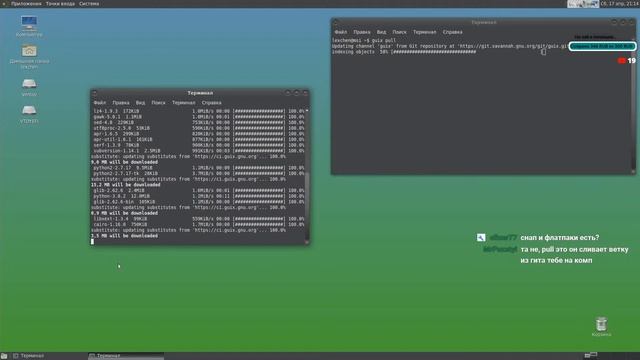Click the workspace switcher icon in bottom panel
The width and height of the screenshot is (640, 360).
pyautogui.click(x=591, y=356)
